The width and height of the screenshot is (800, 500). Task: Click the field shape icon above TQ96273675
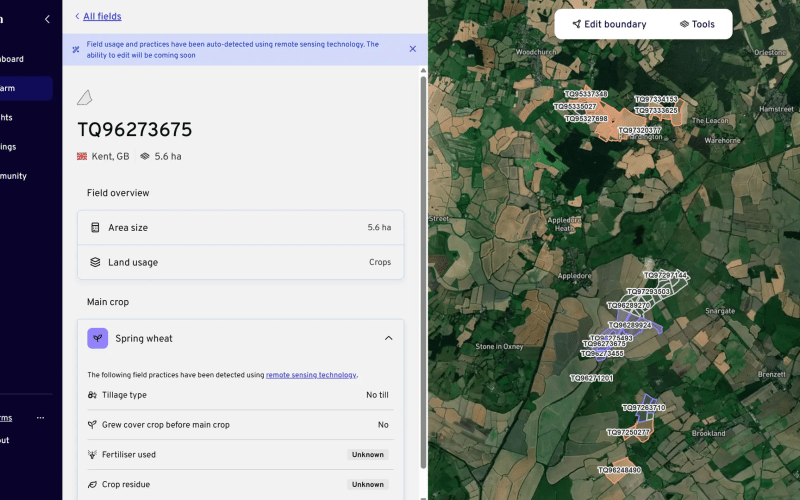click(x=85, y=97)
